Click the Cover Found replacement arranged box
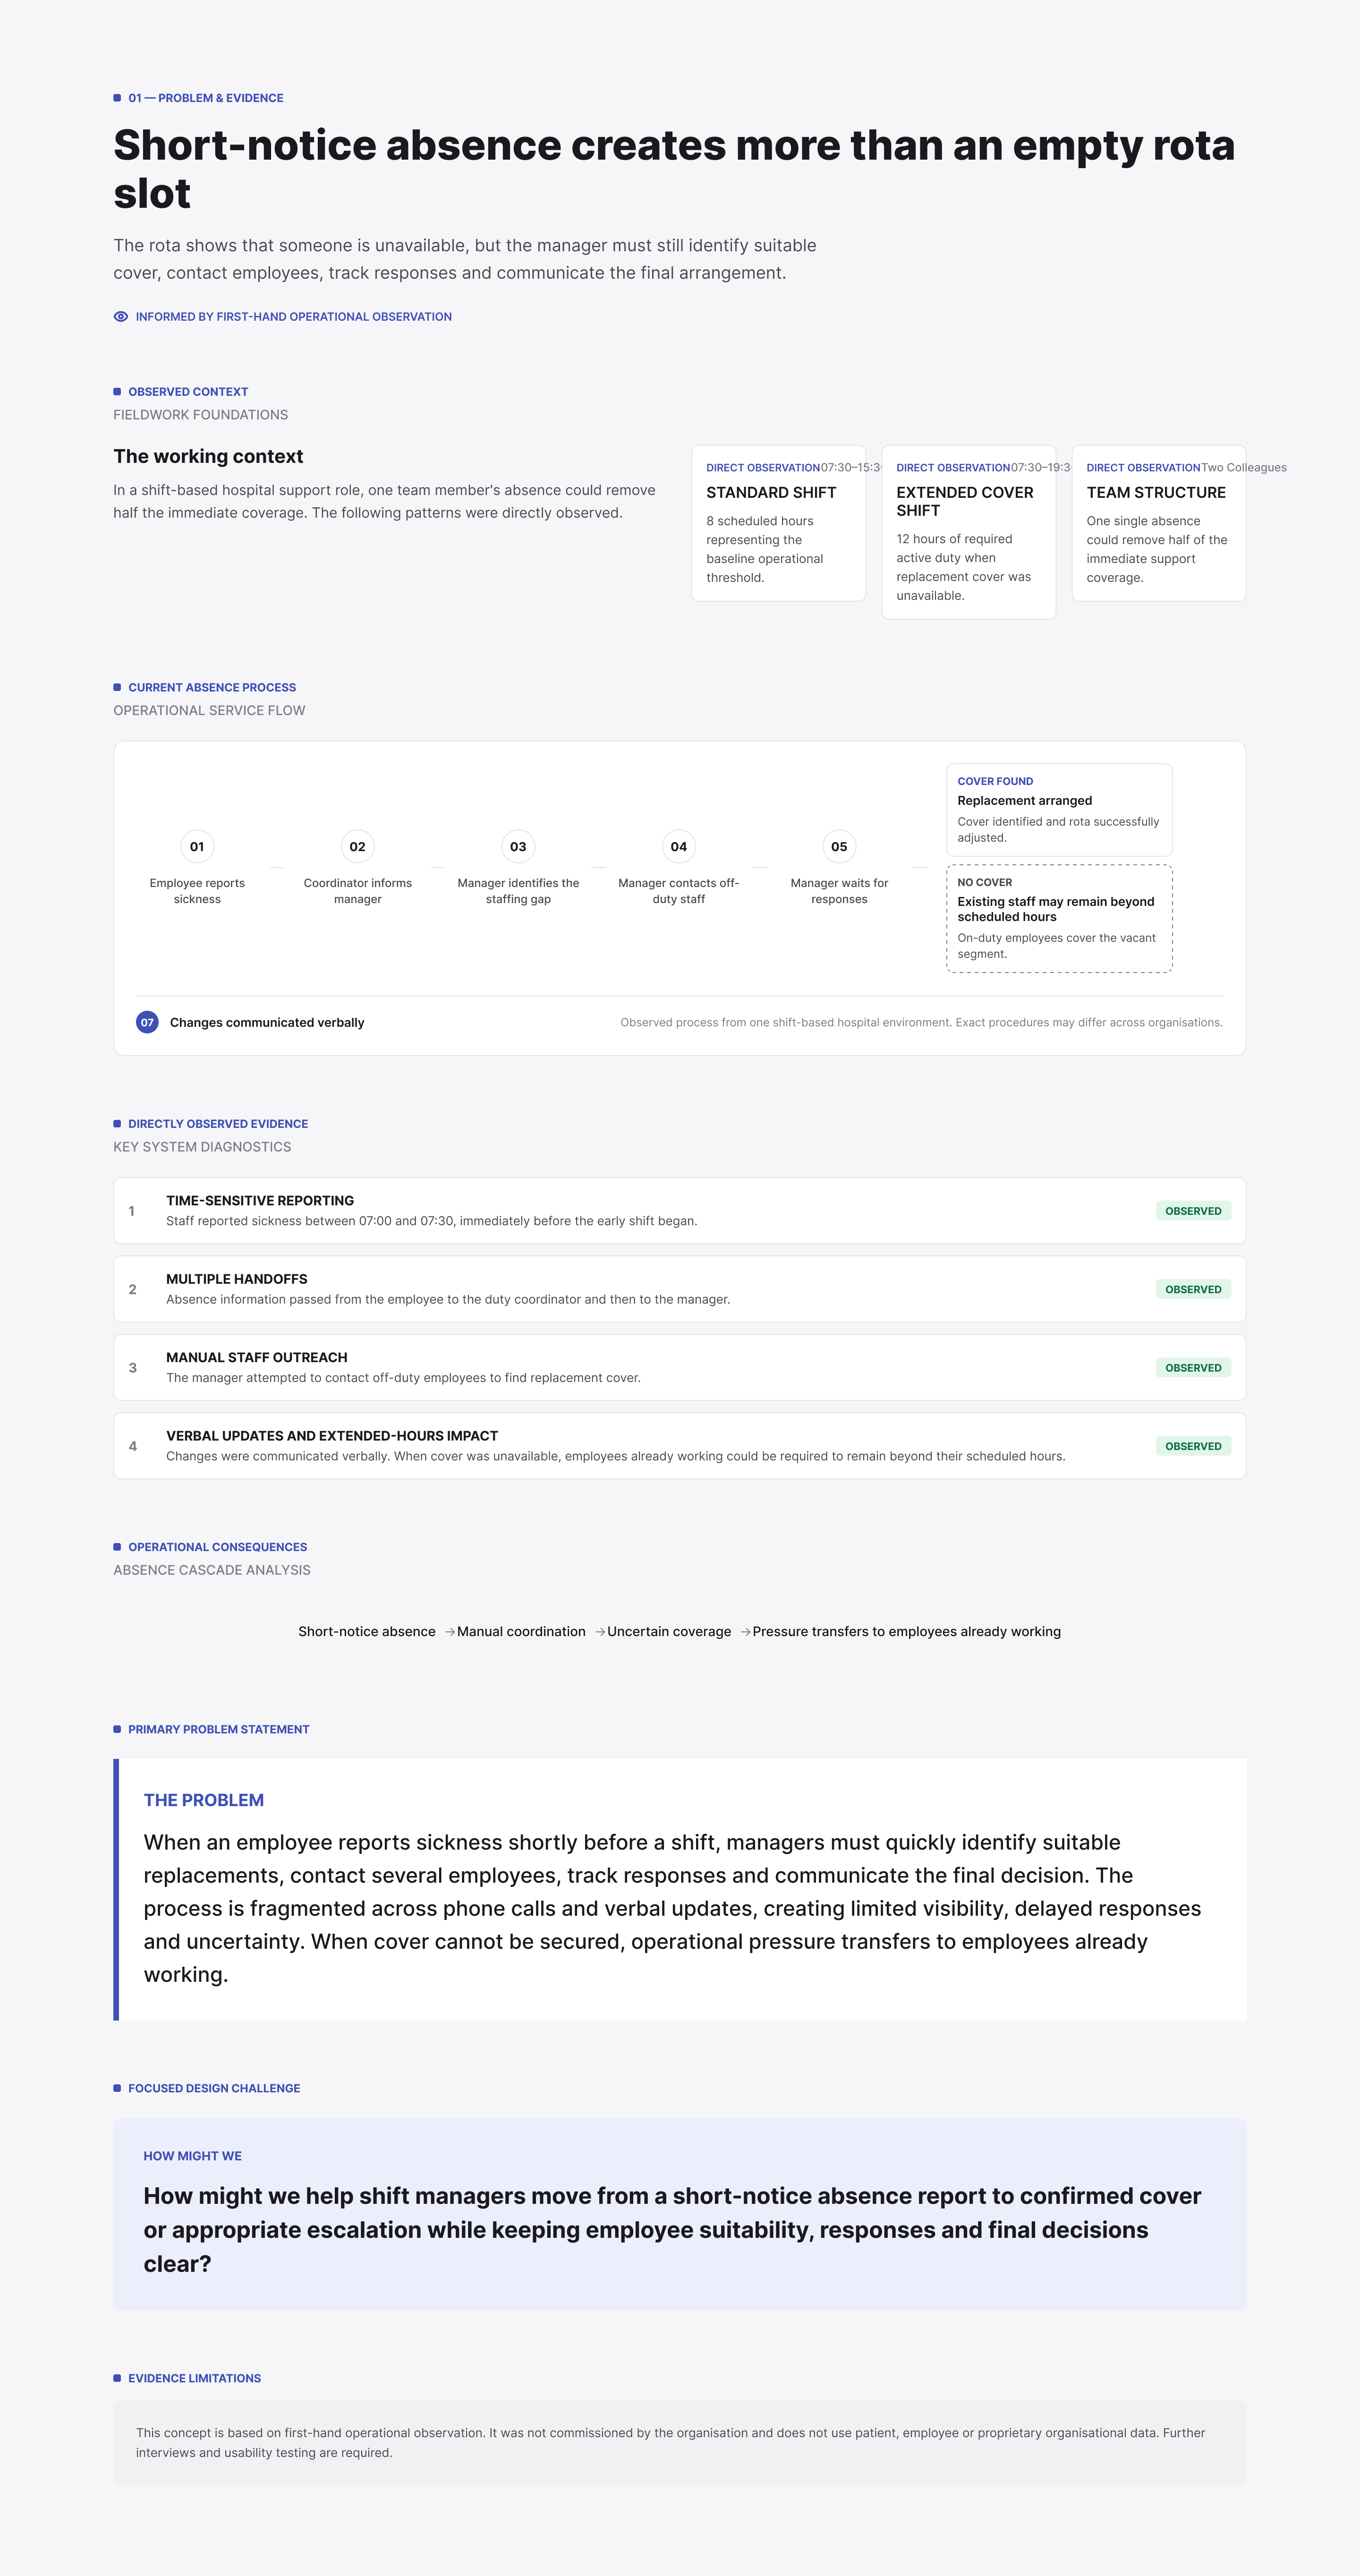 (1059, 811)
